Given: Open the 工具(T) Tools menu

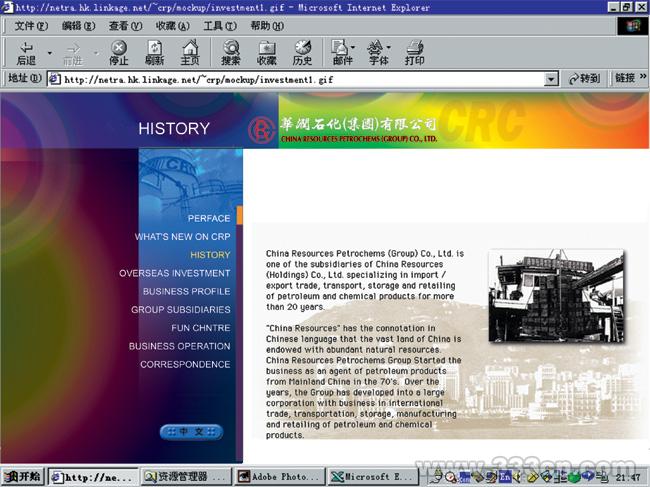Looking at the screenshot, I should [220, 25].
